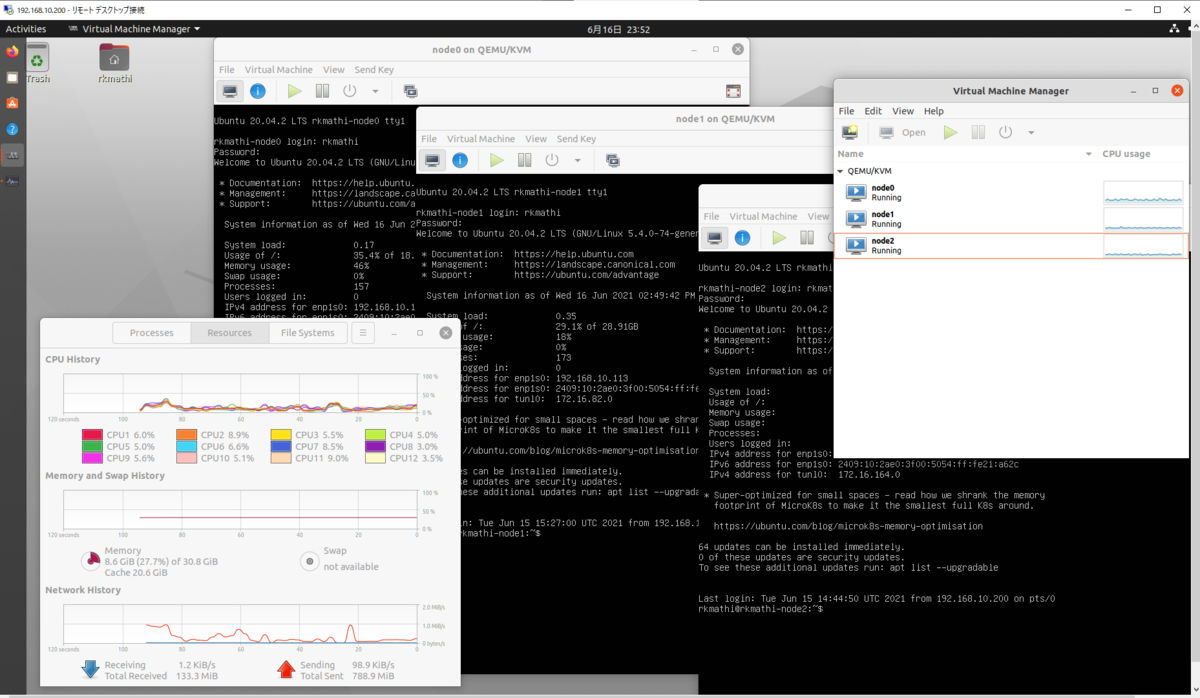The width and height of the screenshot is (1200, 698).
Task: Open Send Key menu in node0 window
Action: (374, 70)
